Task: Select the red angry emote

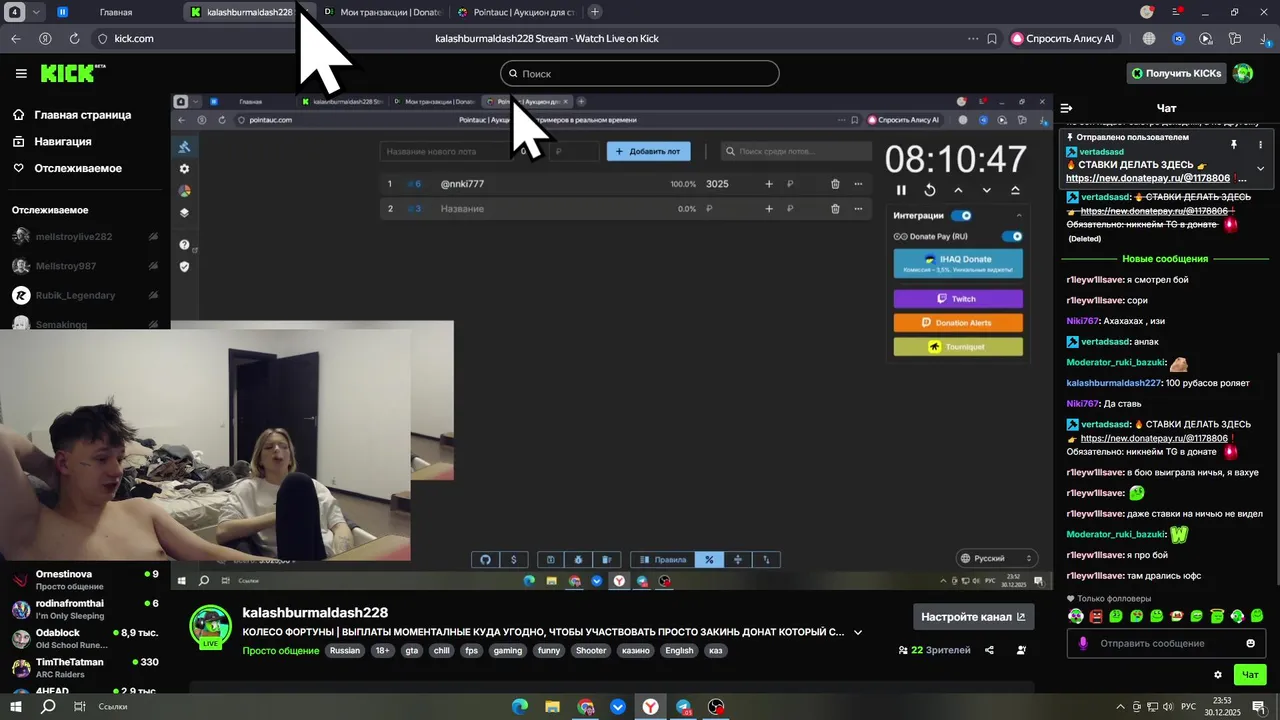Action: [x=1096, y=616]
